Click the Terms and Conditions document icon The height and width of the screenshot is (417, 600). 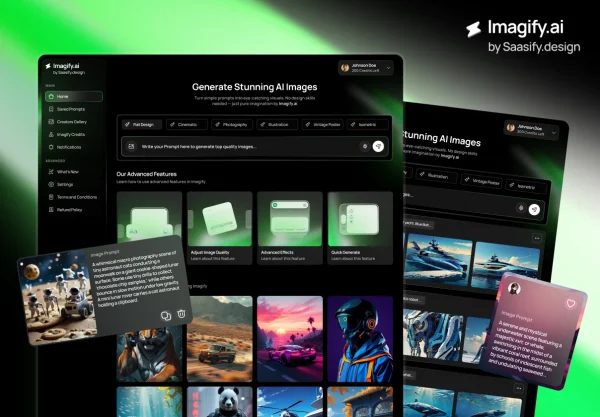pos(51,197)
